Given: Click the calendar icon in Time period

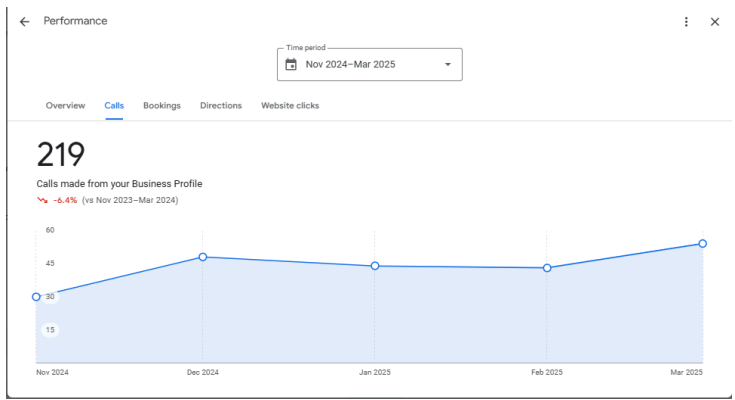Looking at the screenshot, I should coord(291,65).
